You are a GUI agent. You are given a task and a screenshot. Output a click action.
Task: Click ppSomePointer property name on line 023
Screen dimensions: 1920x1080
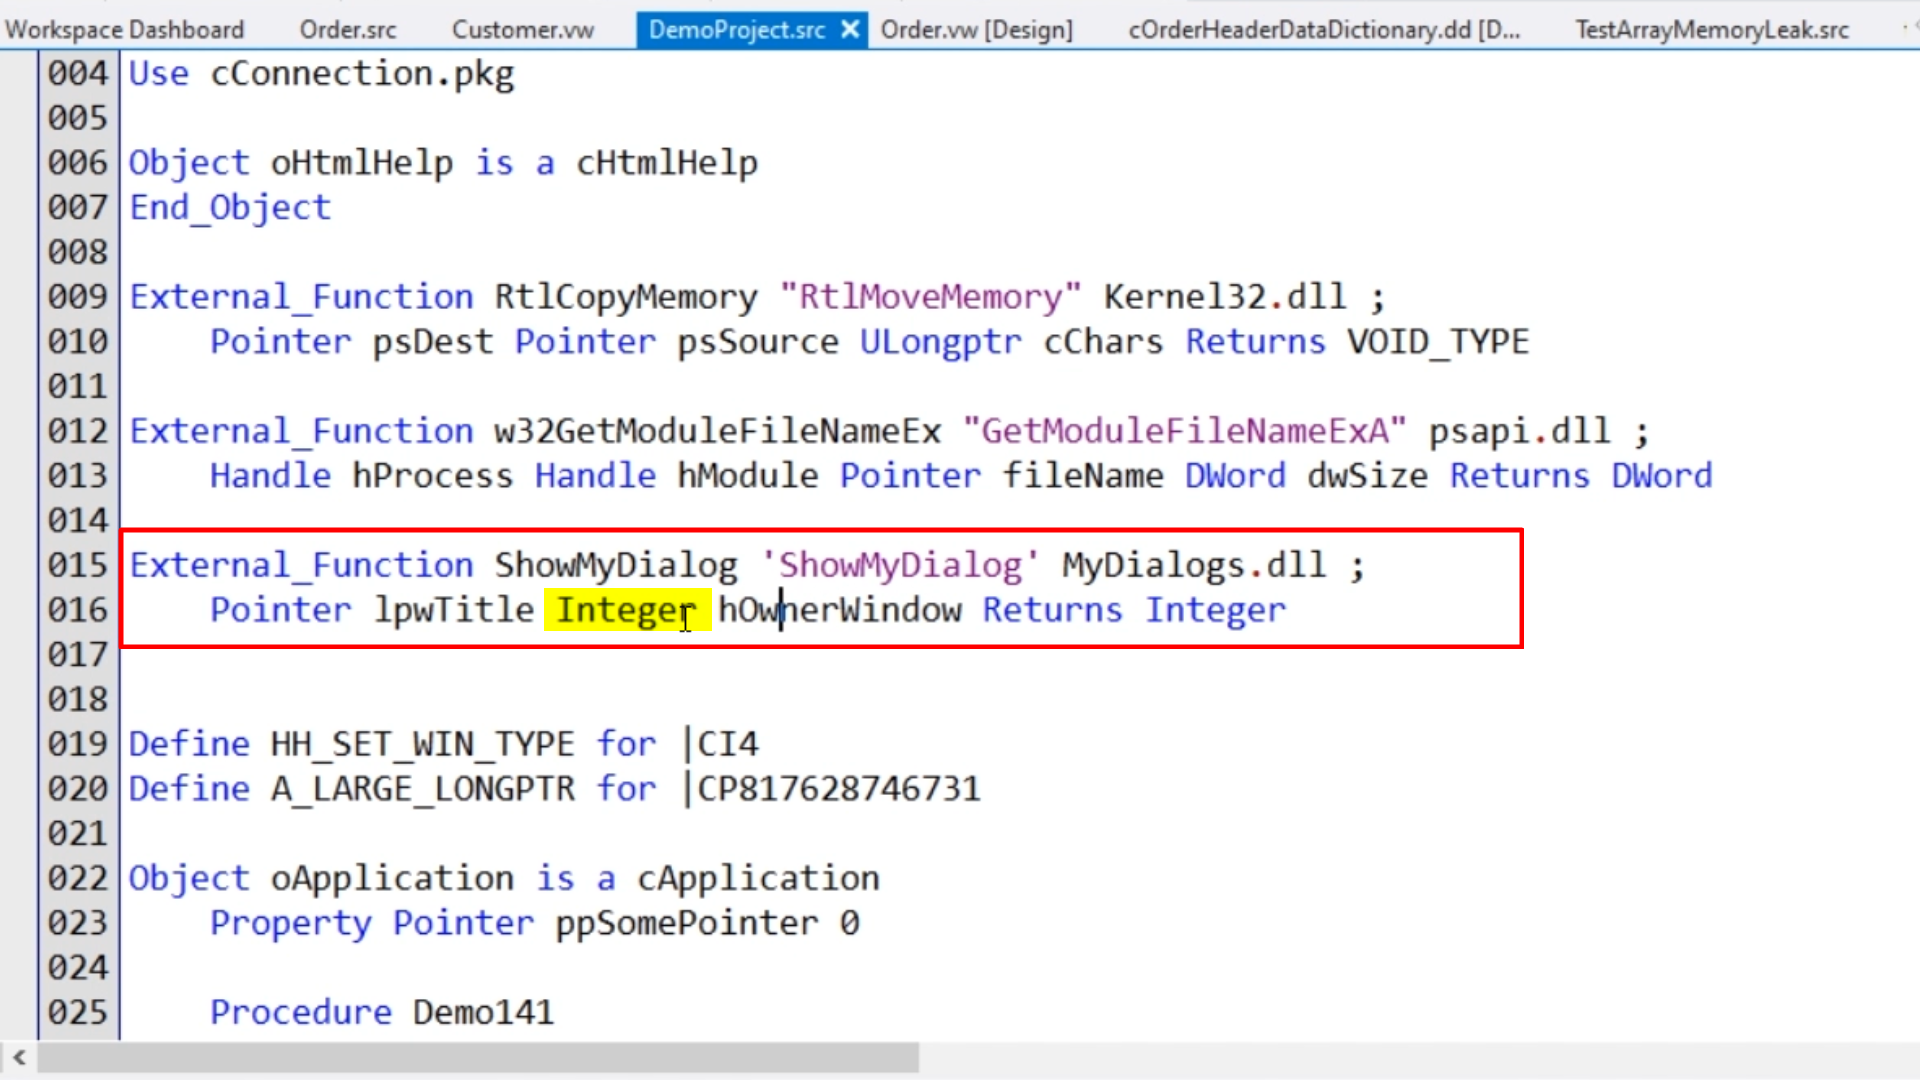[x=686, y=923]
